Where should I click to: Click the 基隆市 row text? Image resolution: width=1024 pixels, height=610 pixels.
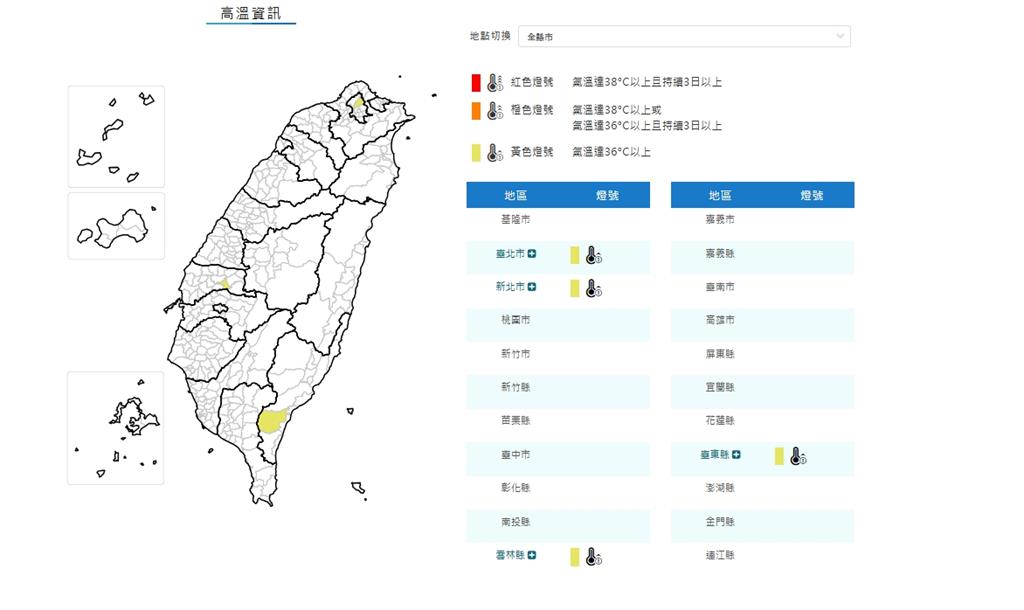tap(515, 219)
